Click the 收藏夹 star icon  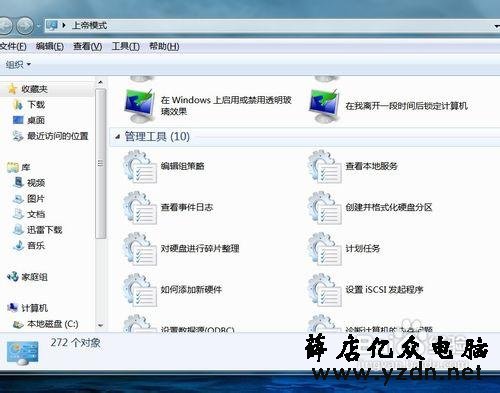pyautogui.click(x=12, y=89)
